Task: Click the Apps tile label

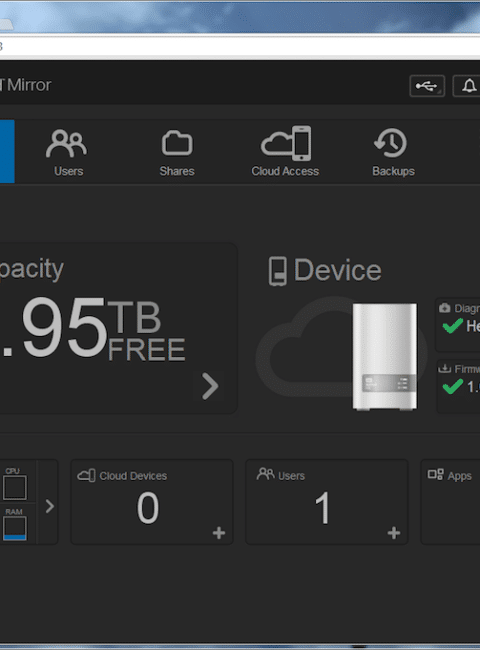Action: pyautogui.click(x=460, y=476)
